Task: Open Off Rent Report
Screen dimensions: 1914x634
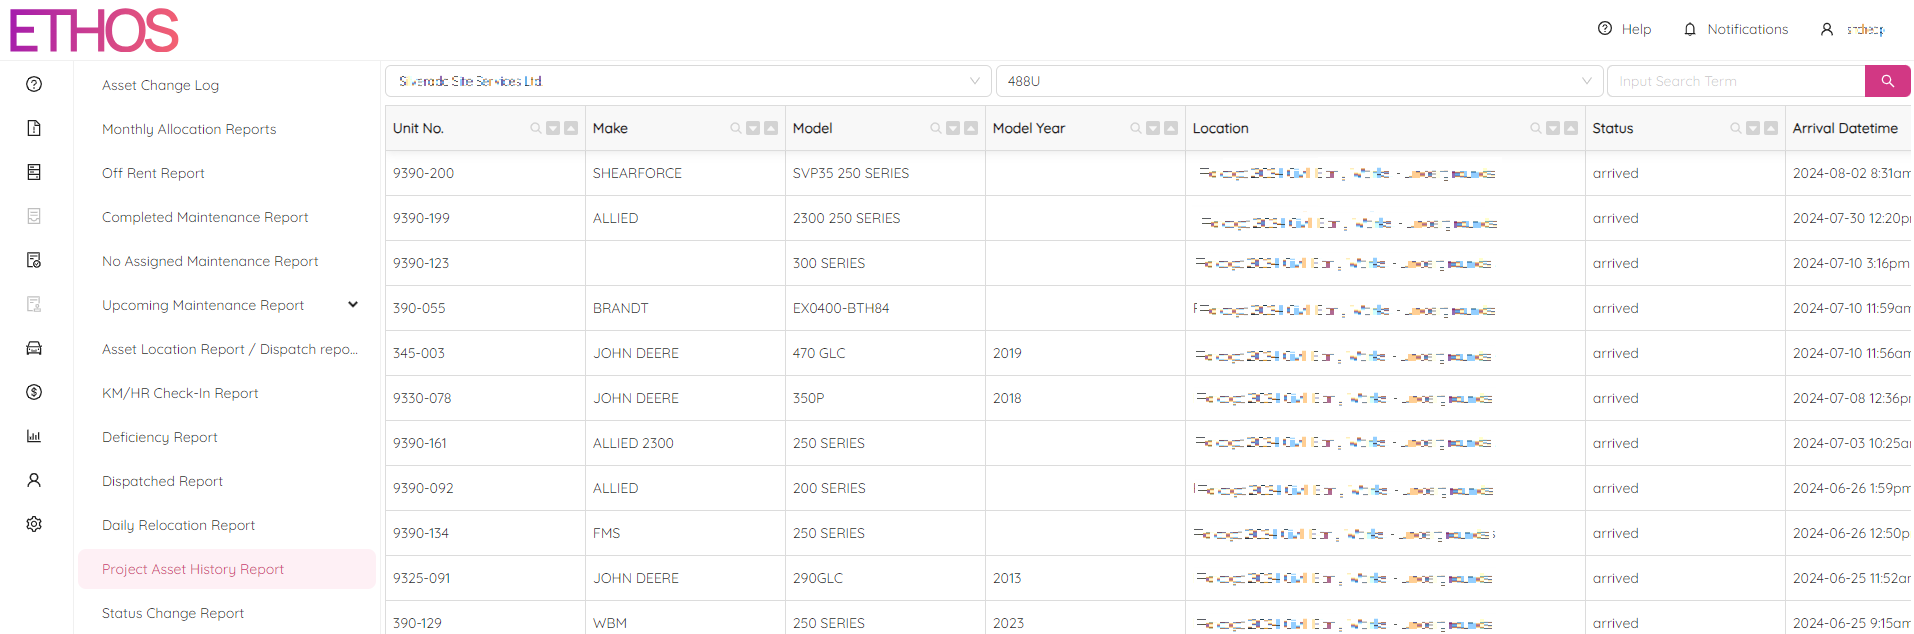Action: click(x=153, y=173)
